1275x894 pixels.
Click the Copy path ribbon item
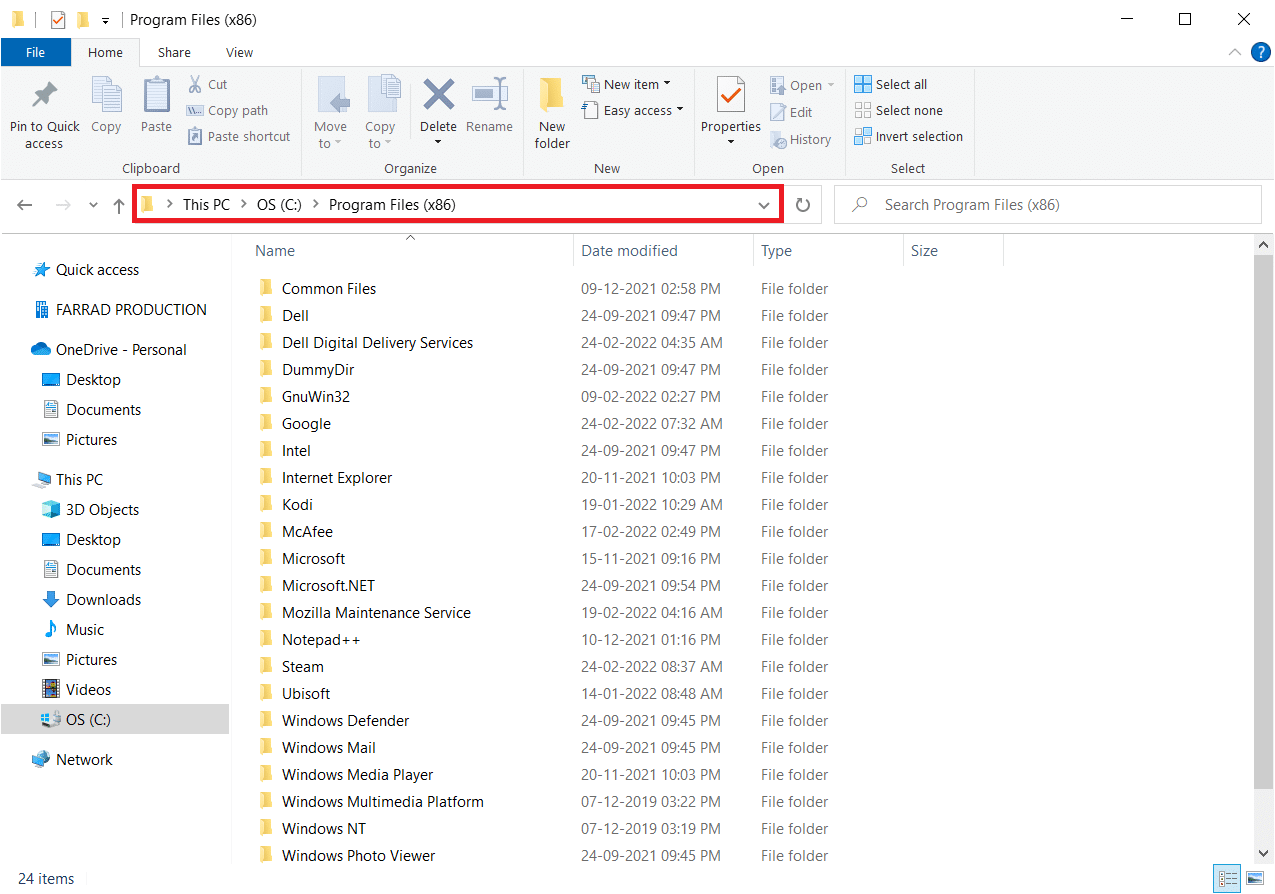227,111
